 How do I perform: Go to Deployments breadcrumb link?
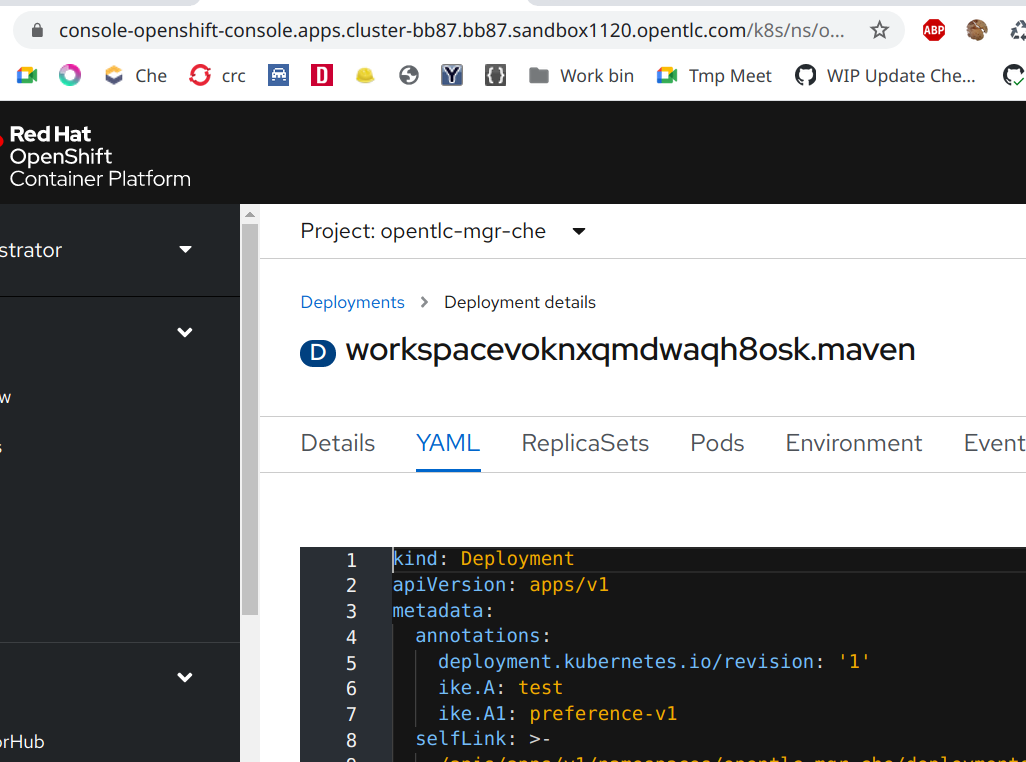tap(352, 302)
